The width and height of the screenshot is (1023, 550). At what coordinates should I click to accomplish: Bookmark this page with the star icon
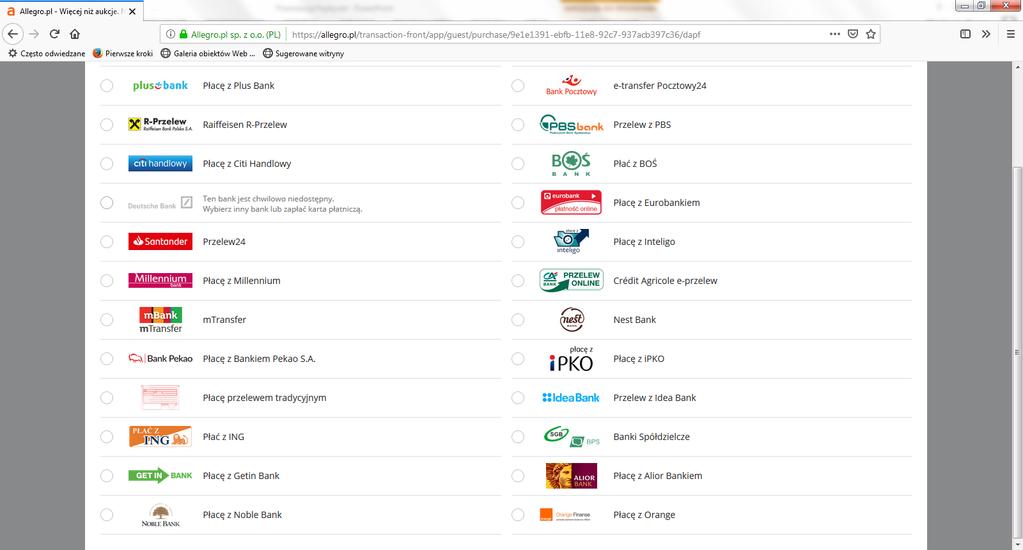(871, 34)
